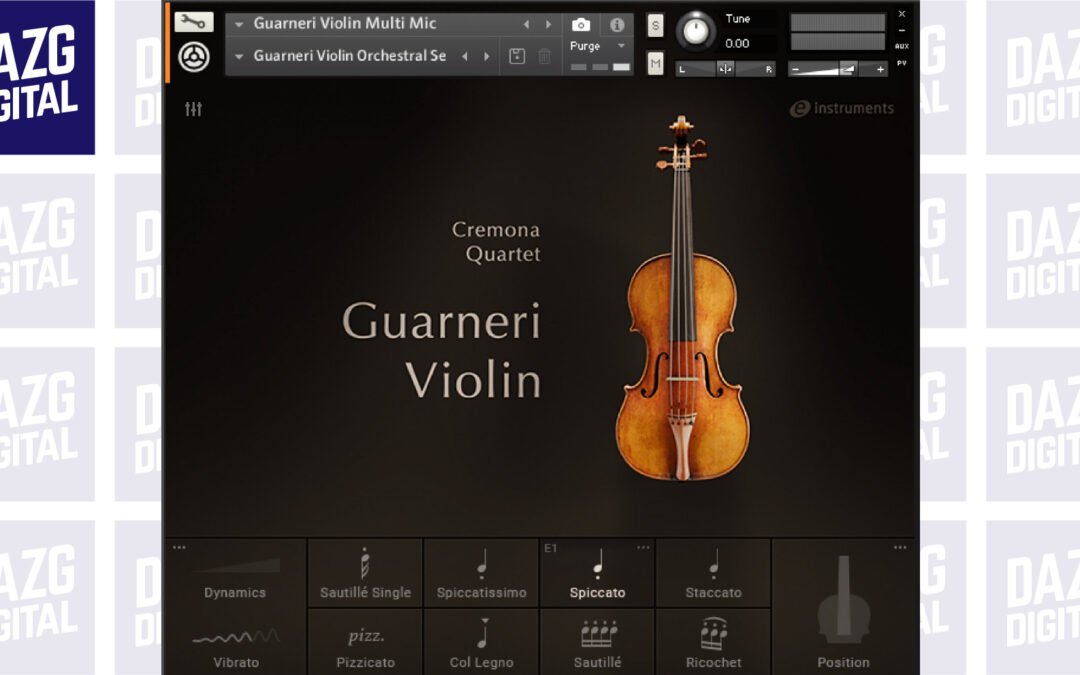
Task: Activate the highlighted Spiccato articulation
Action: click(x=597, y=573)
